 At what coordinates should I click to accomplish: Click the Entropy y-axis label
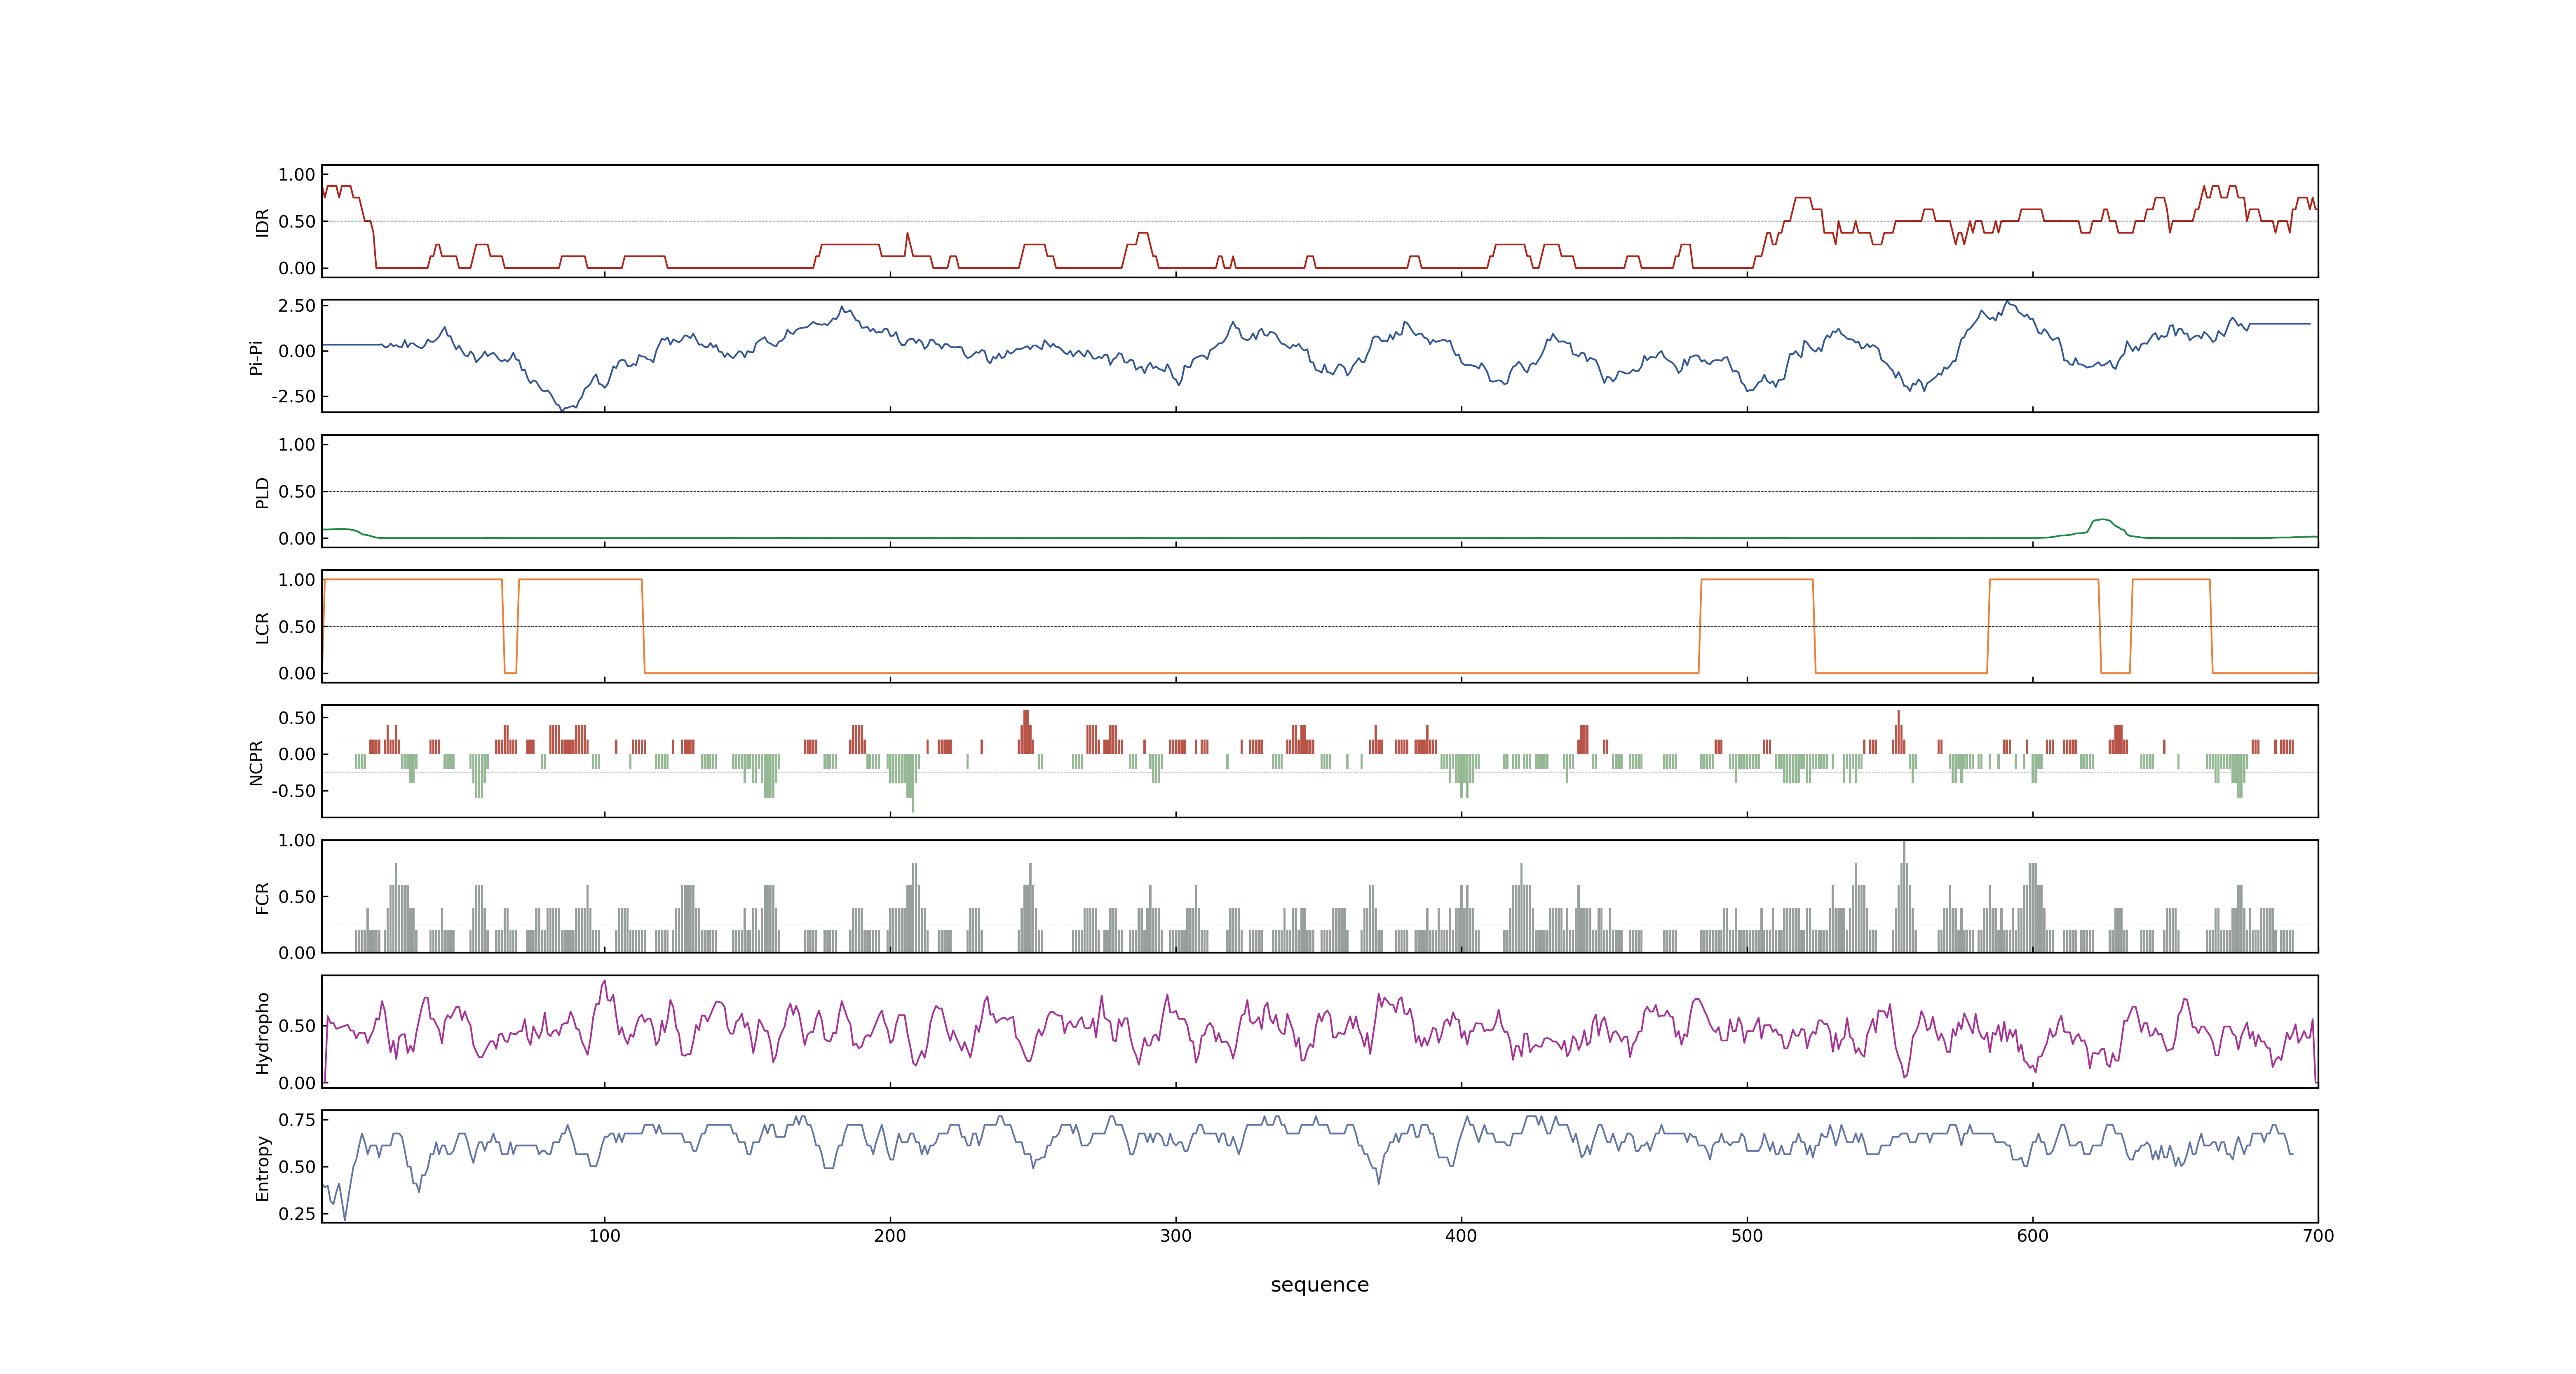(x=263, y=1167)
